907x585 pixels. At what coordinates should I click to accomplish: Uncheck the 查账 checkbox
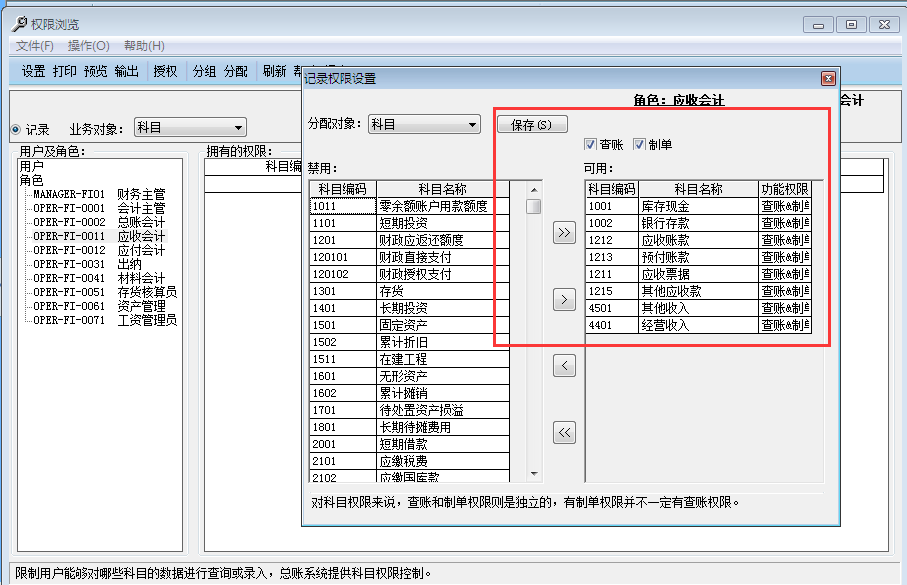[590, 143]
